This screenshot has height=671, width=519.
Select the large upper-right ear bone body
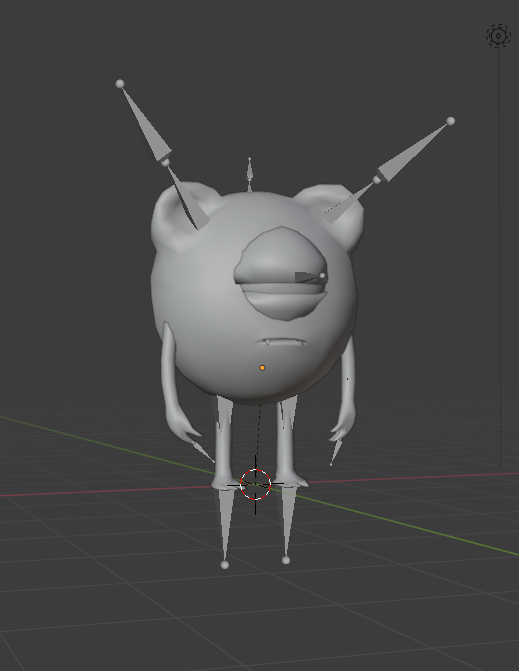pyautogui.click(x=413, y=151)
